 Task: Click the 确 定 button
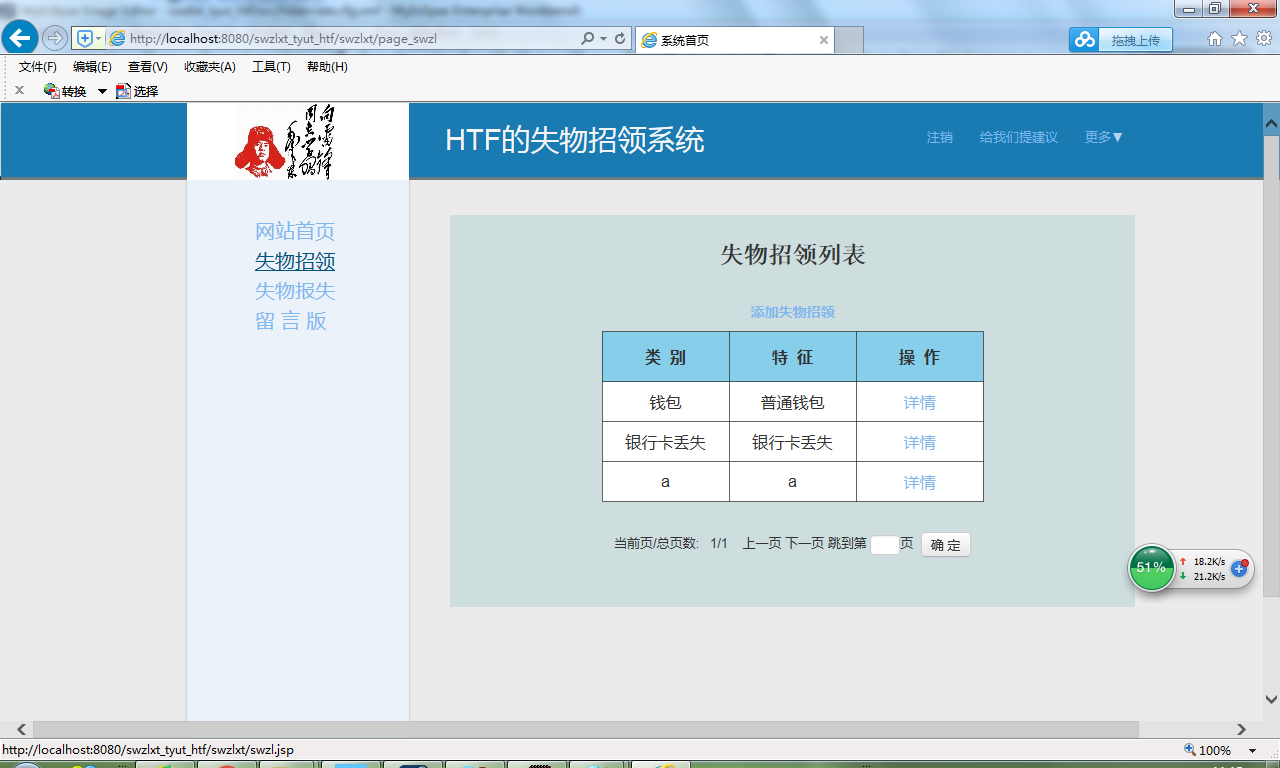[x=945, y=545]
